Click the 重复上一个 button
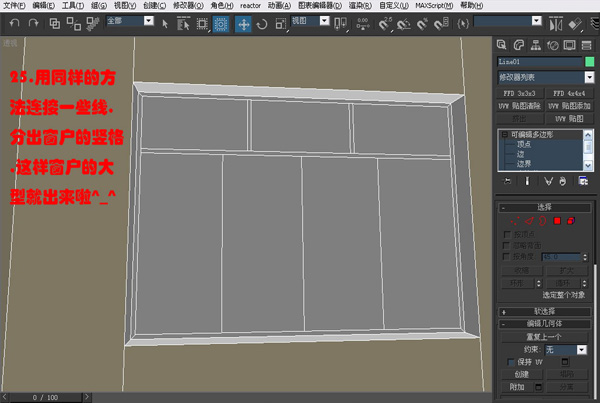600x403 pixels. (x=544, y=337)
